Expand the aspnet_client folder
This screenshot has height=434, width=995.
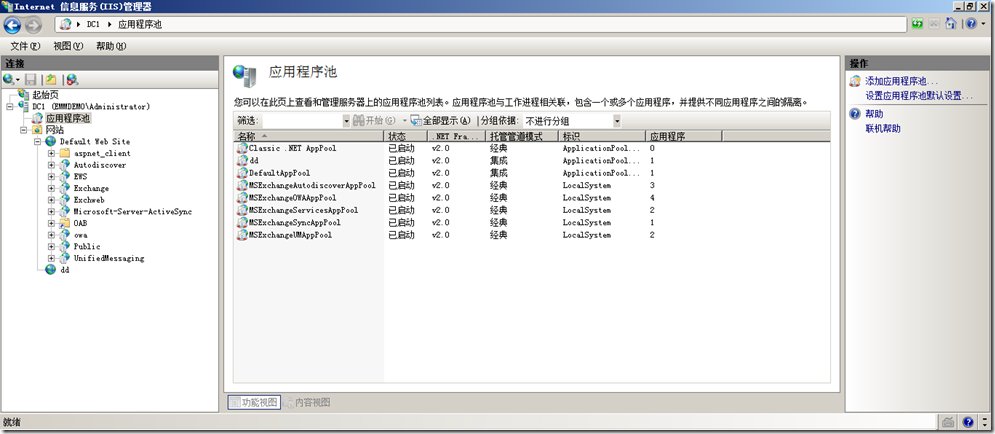point(51,153)
